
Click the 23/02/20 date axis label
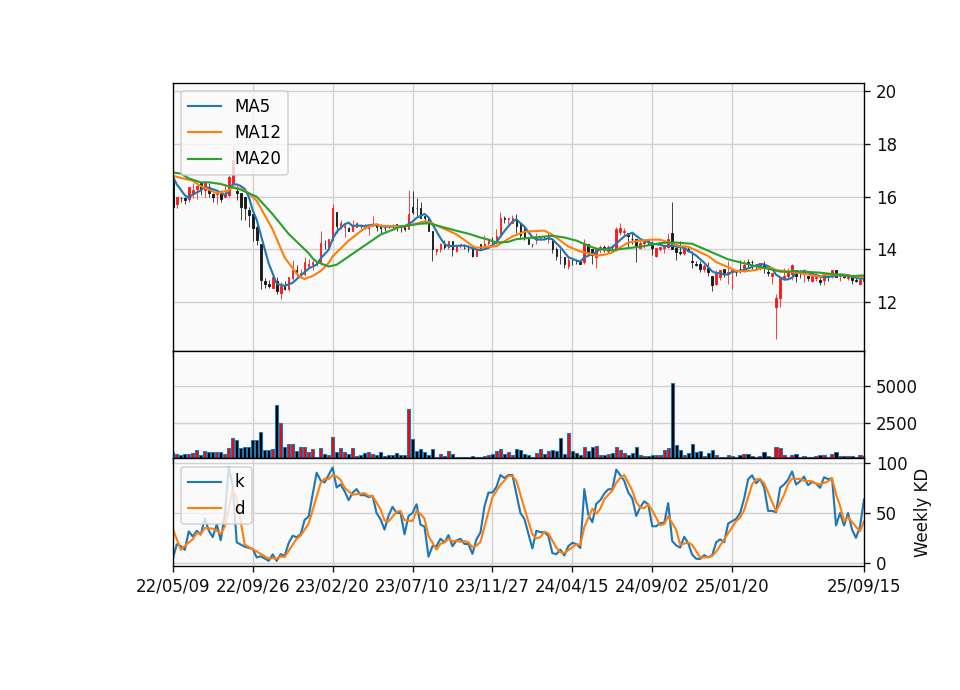(332, 586)
